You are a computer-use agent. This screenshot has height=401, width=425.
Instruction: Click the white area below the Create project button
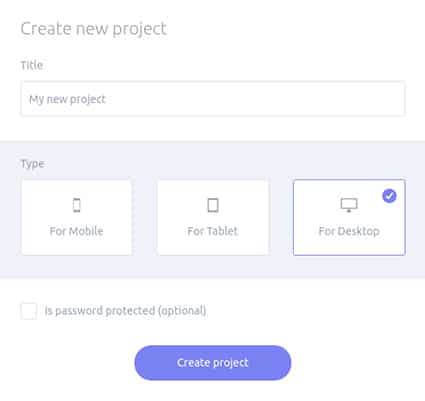click(213, 391)
